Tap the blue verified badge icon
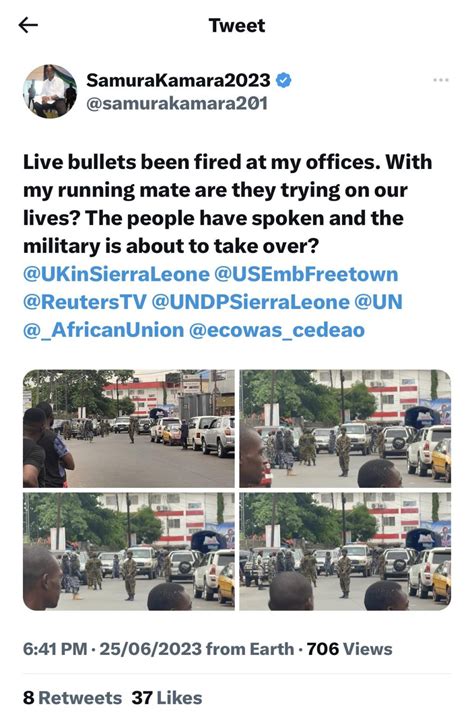Viewport: 474px width, 719px height. point(284,81)
